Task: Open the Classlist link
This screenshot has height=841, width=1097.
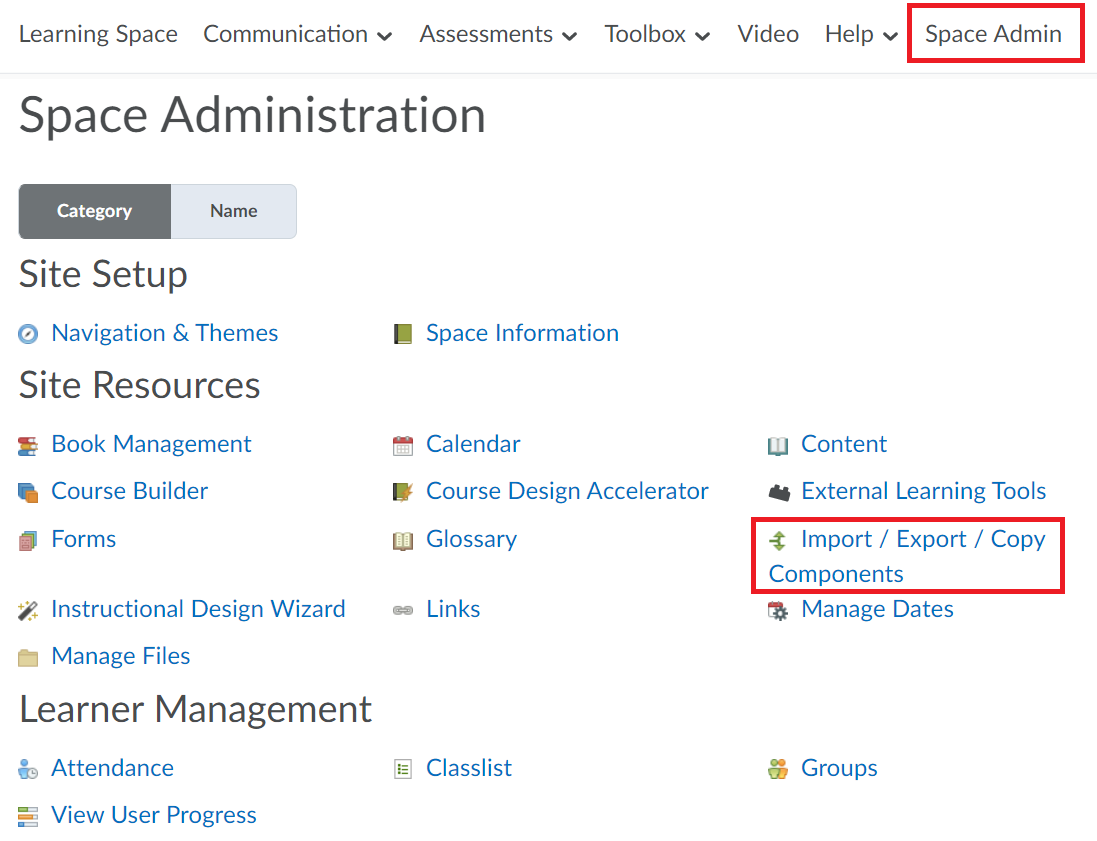Action: 469,768
